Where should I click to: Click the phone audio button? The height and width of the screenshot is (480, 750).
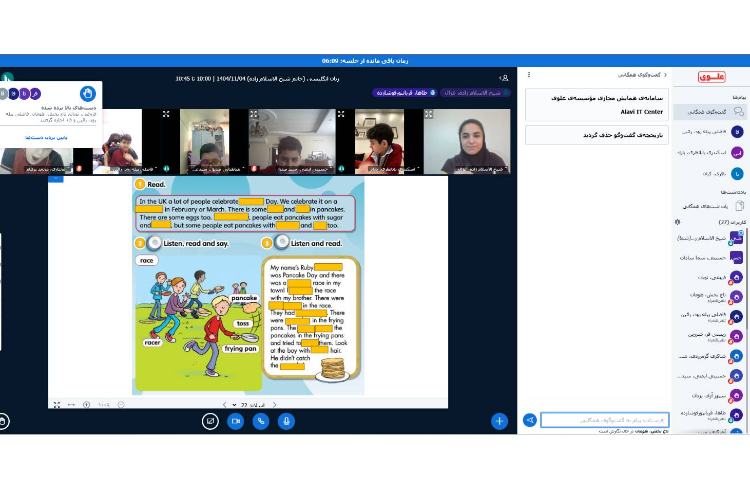tap(262, 421)
